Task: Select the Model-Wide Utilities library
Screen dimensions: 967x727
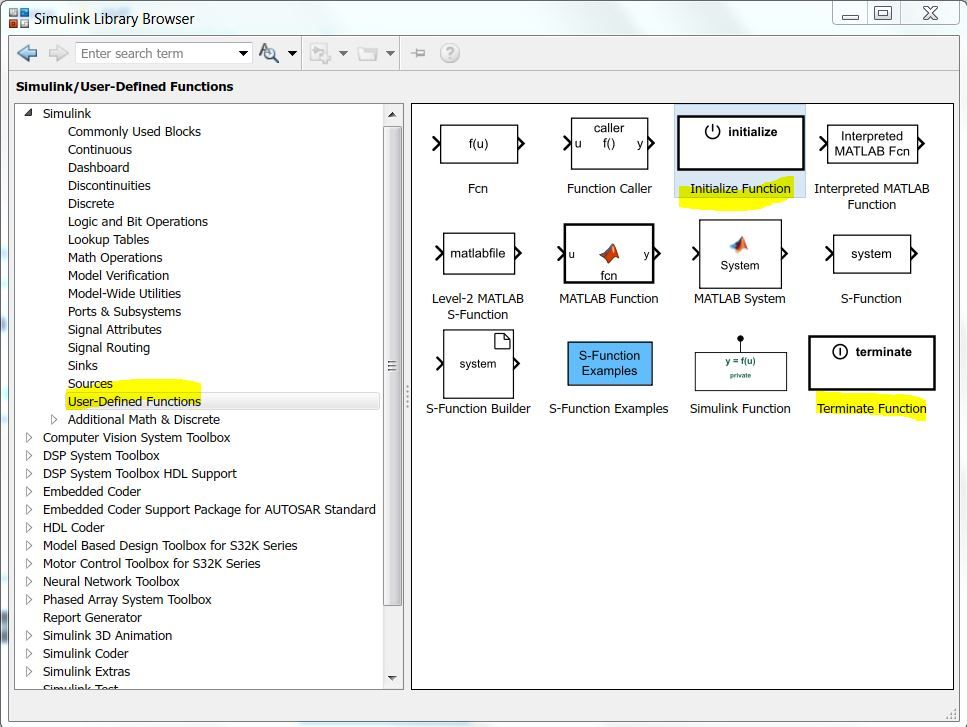Action: [124, 294]
